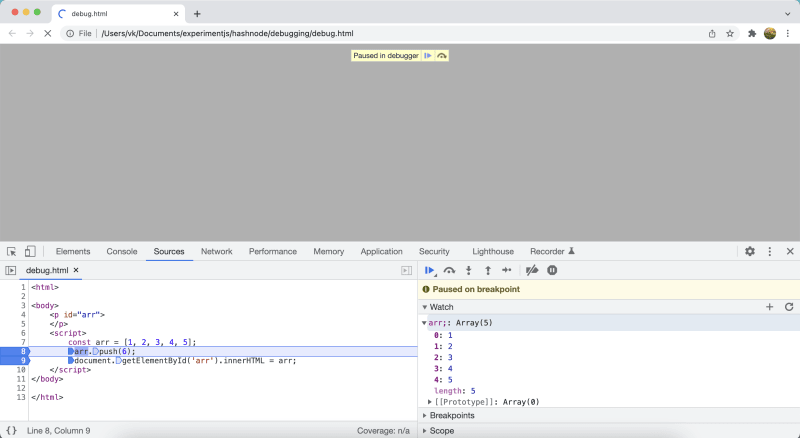Focus the address bar URL
The image size is (800, 438).
227,34
